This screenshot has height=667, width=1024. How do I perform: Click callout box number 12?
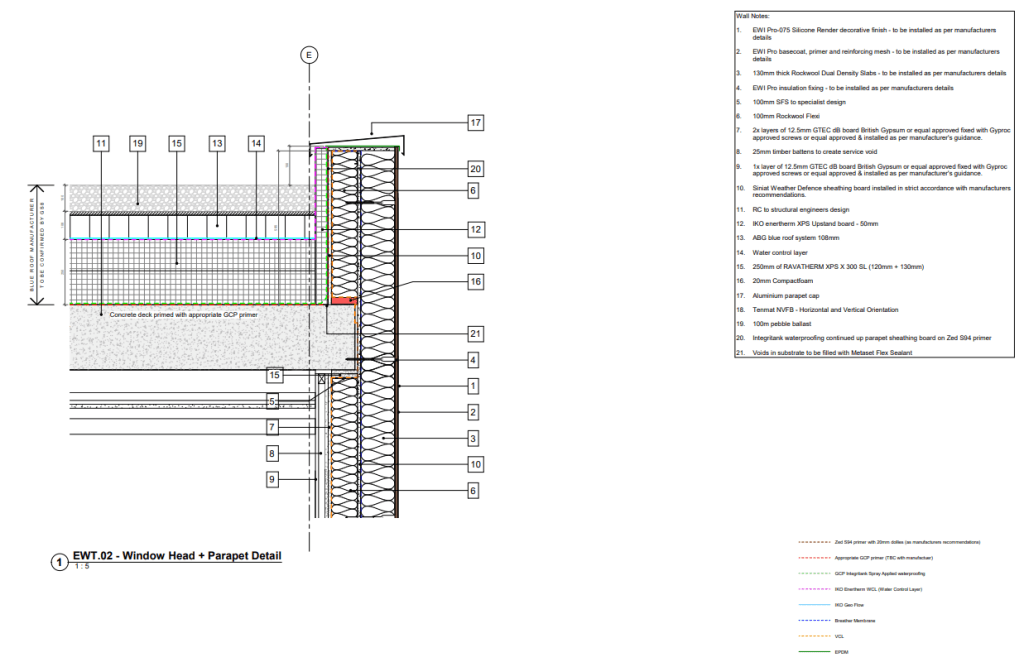tap(475, 230)
